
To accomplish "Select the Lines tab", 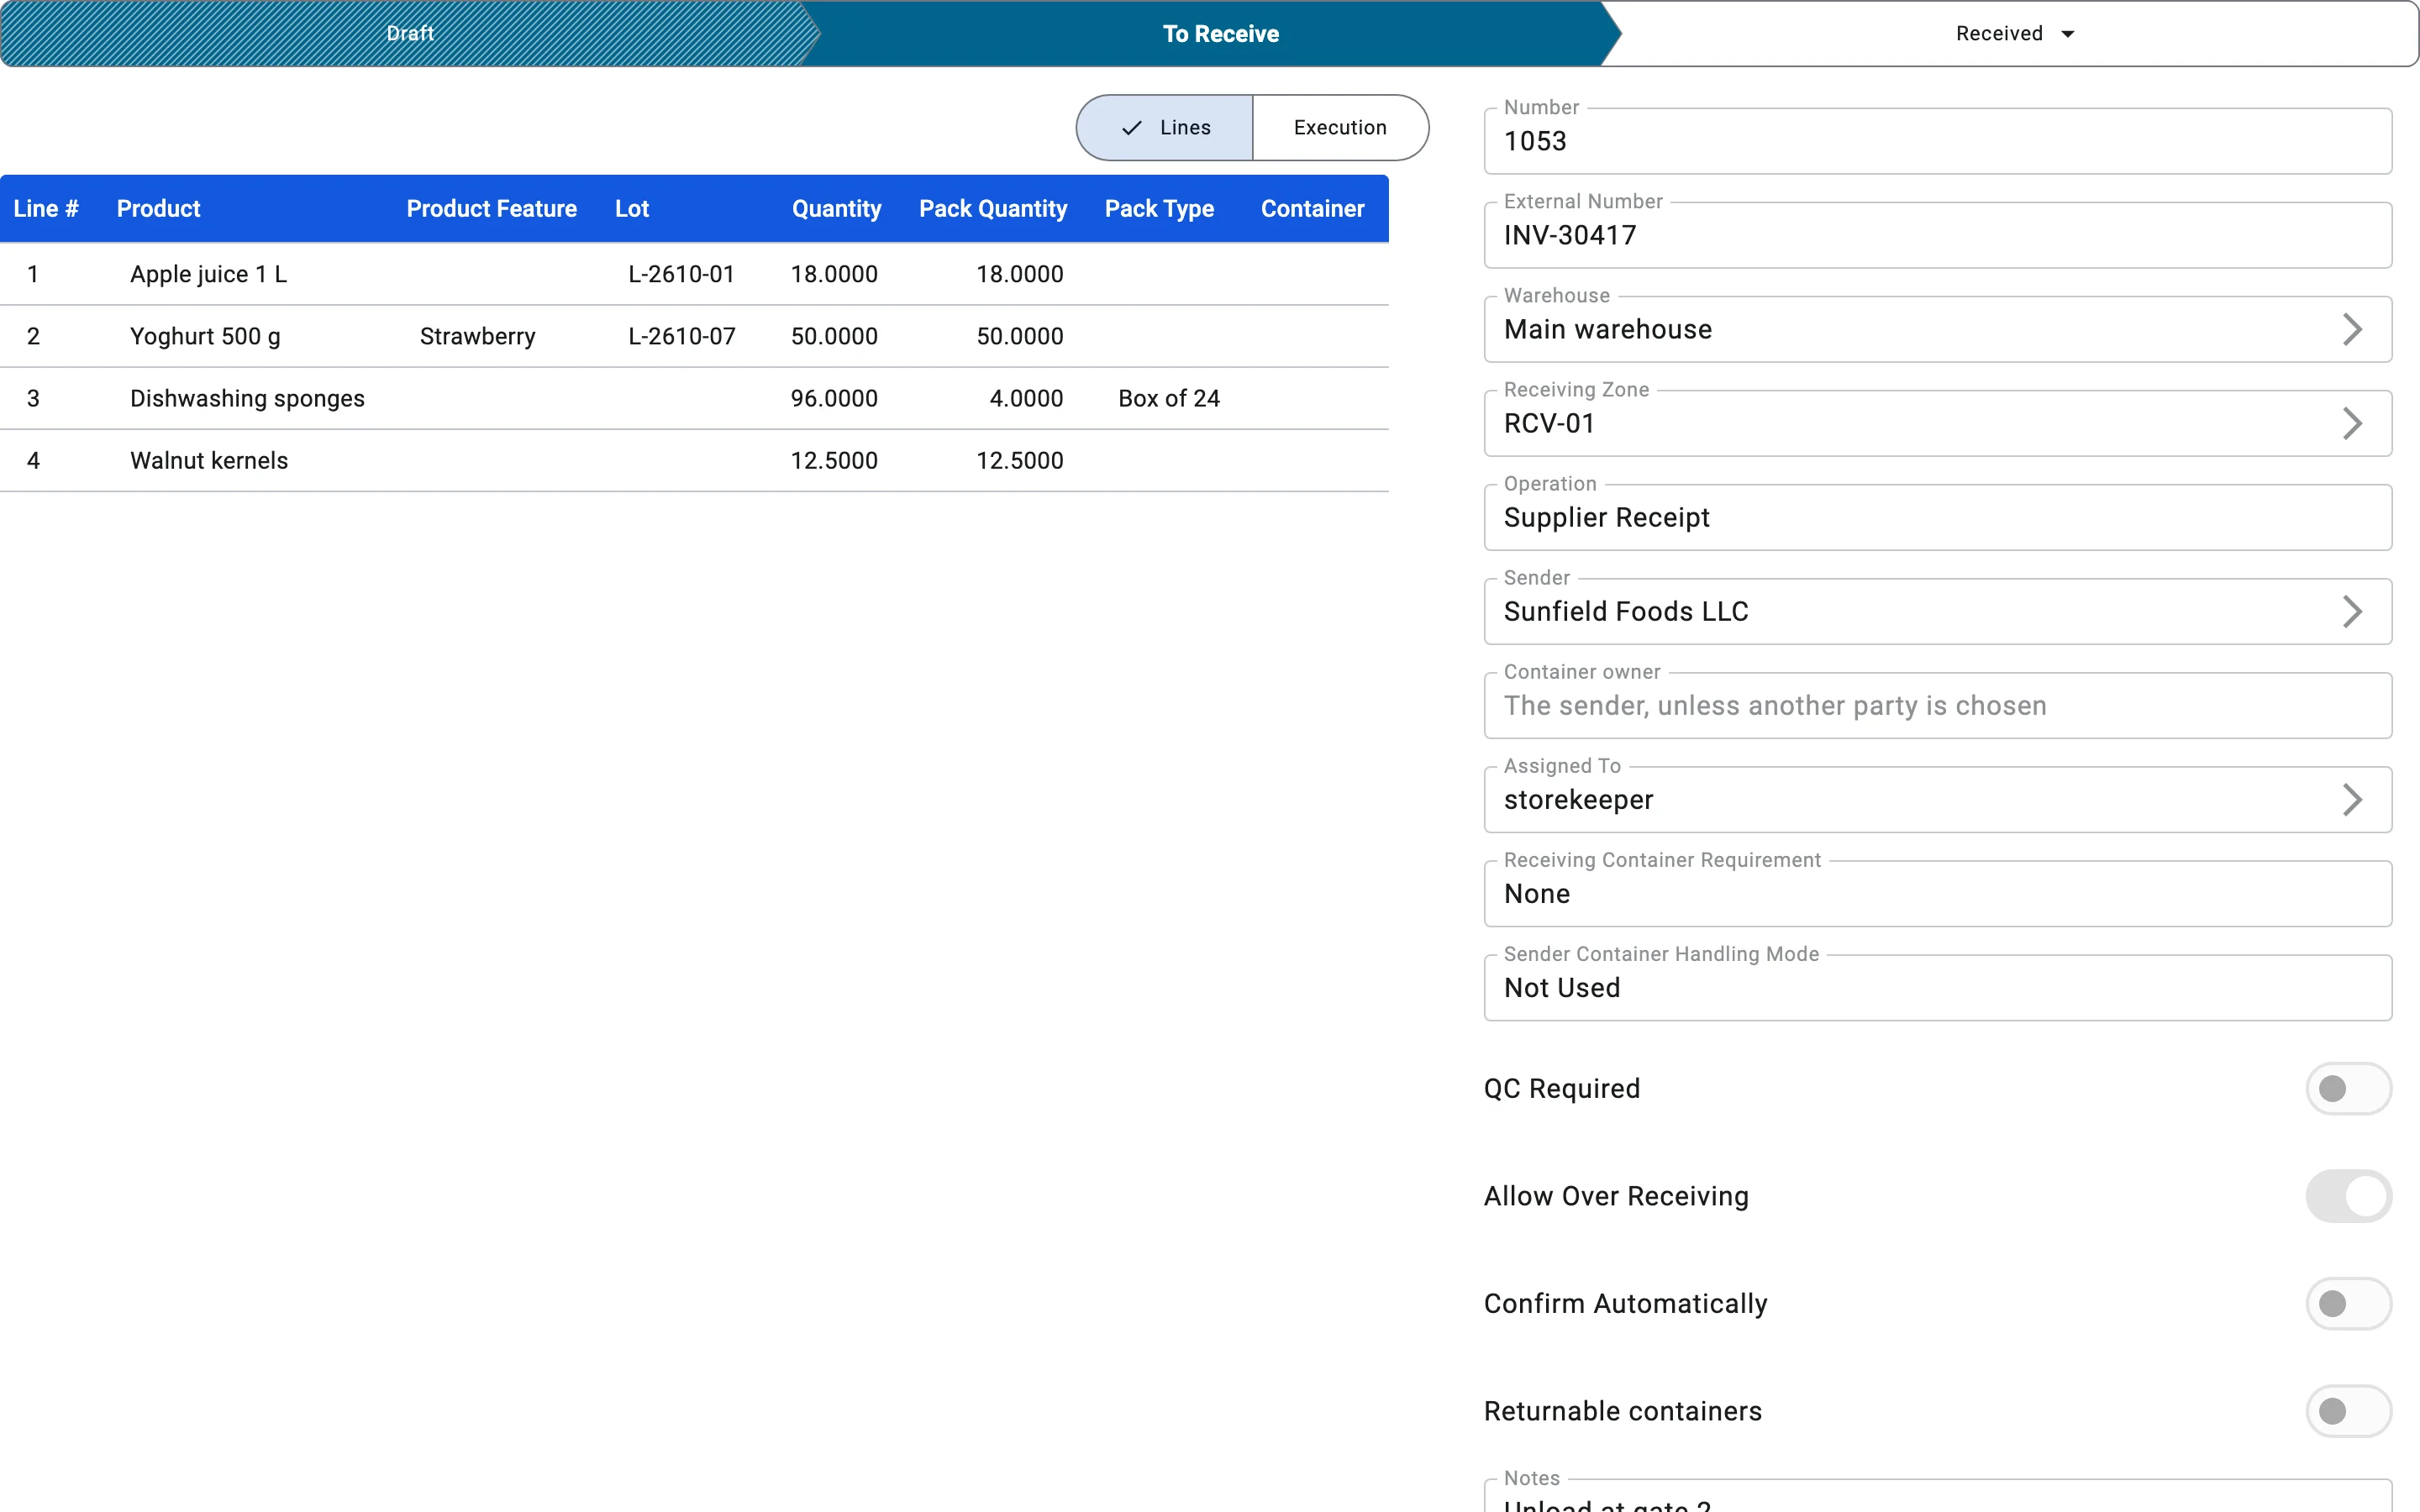I will (1165, 128).
